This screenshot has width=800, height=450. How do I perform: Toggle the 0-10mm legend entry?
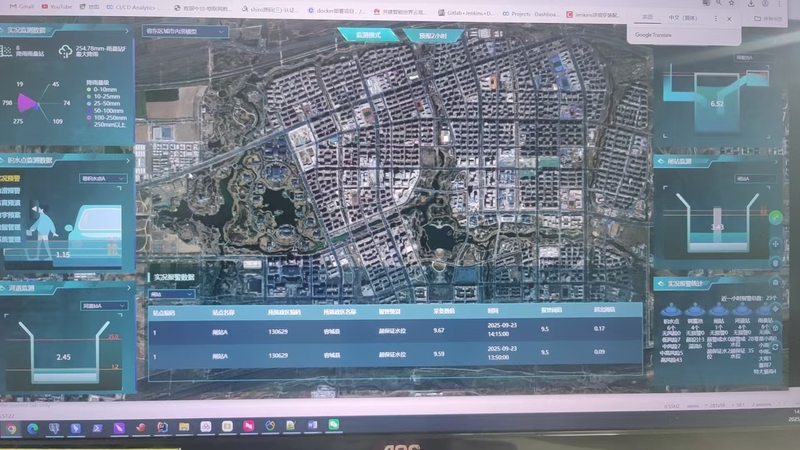(102, 89)
